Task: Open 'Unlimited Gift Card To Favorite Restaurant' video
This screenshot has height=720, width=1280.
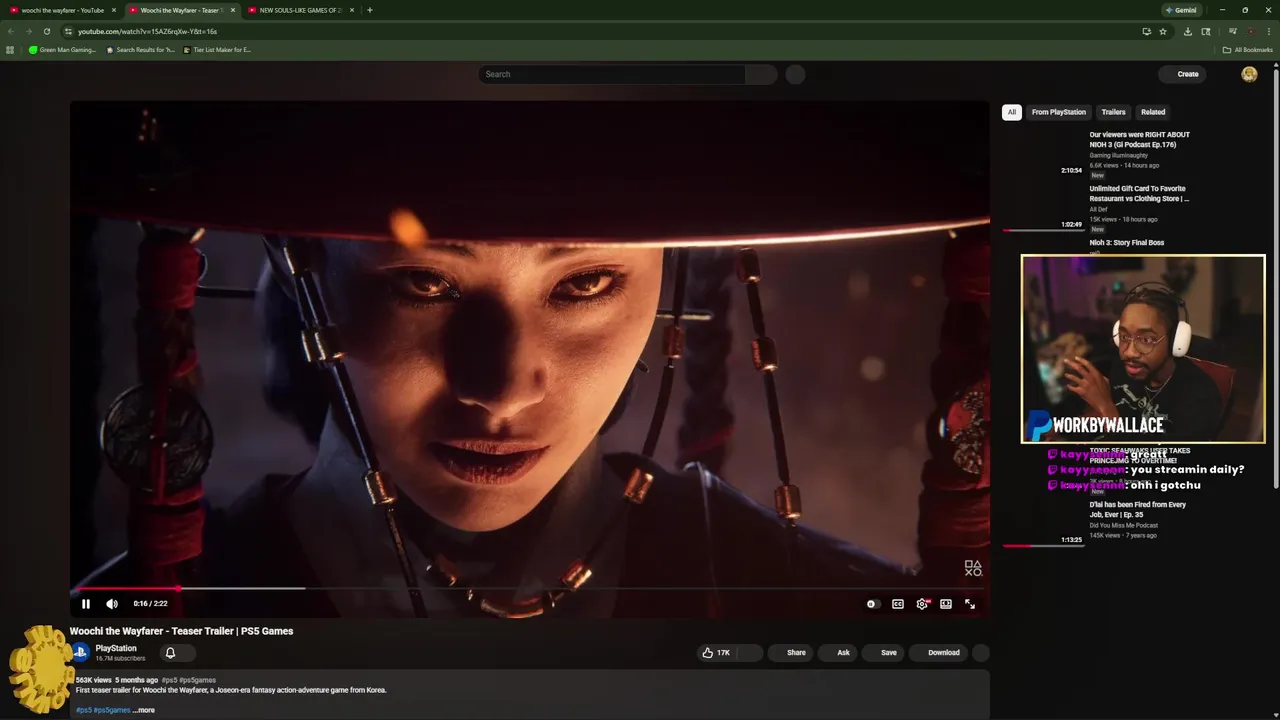Action: tap(1139, 194)
